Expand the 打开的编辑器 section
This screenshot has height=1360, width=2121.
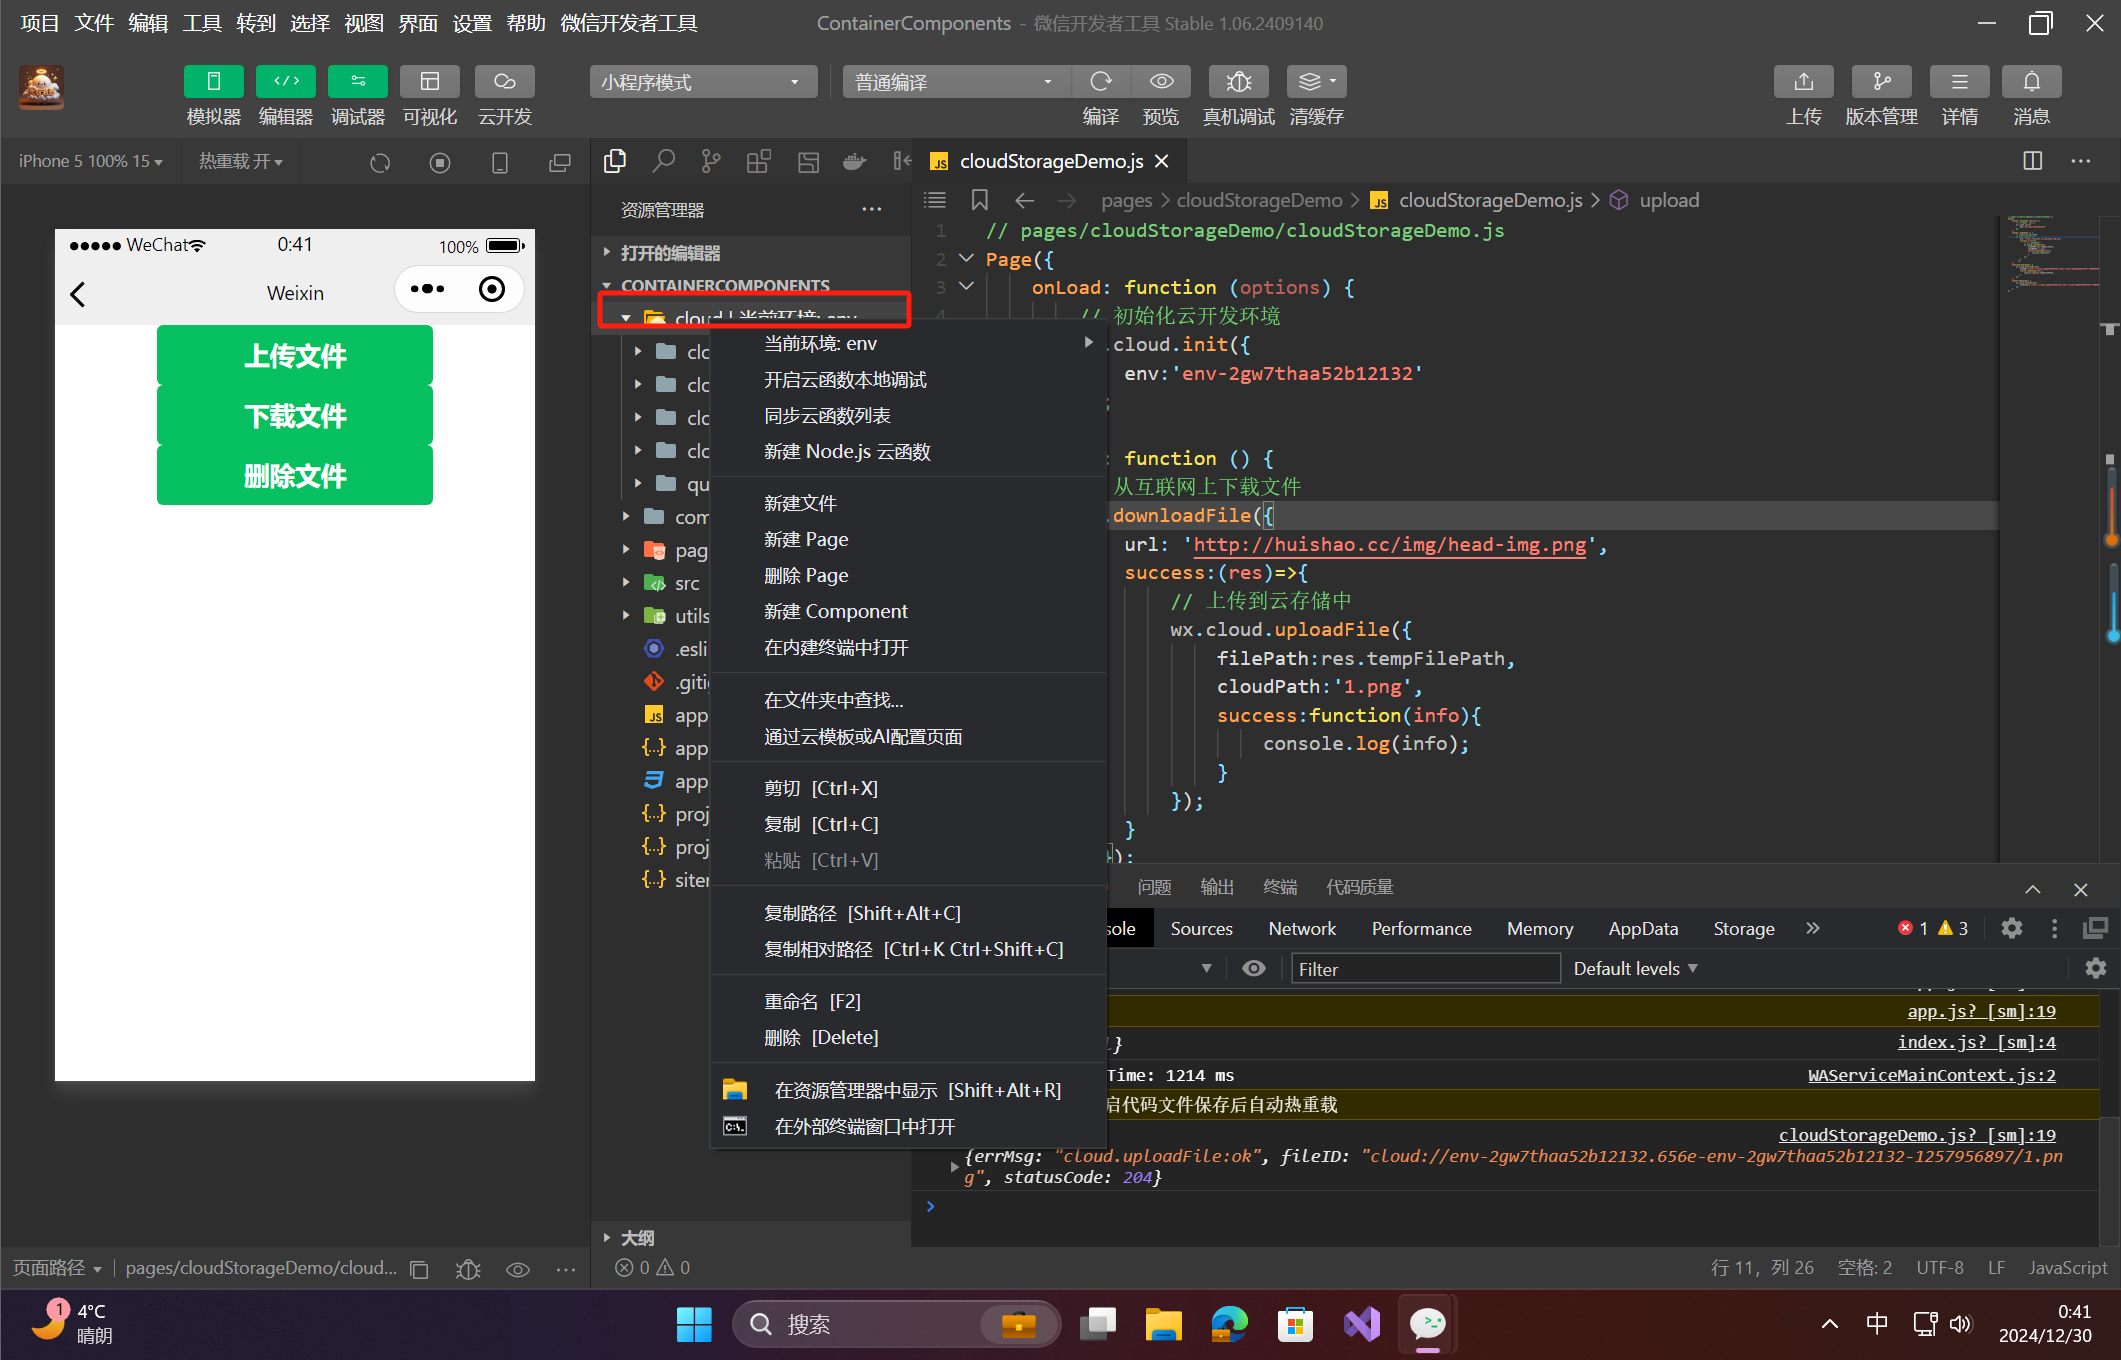(x=669, y=253)
